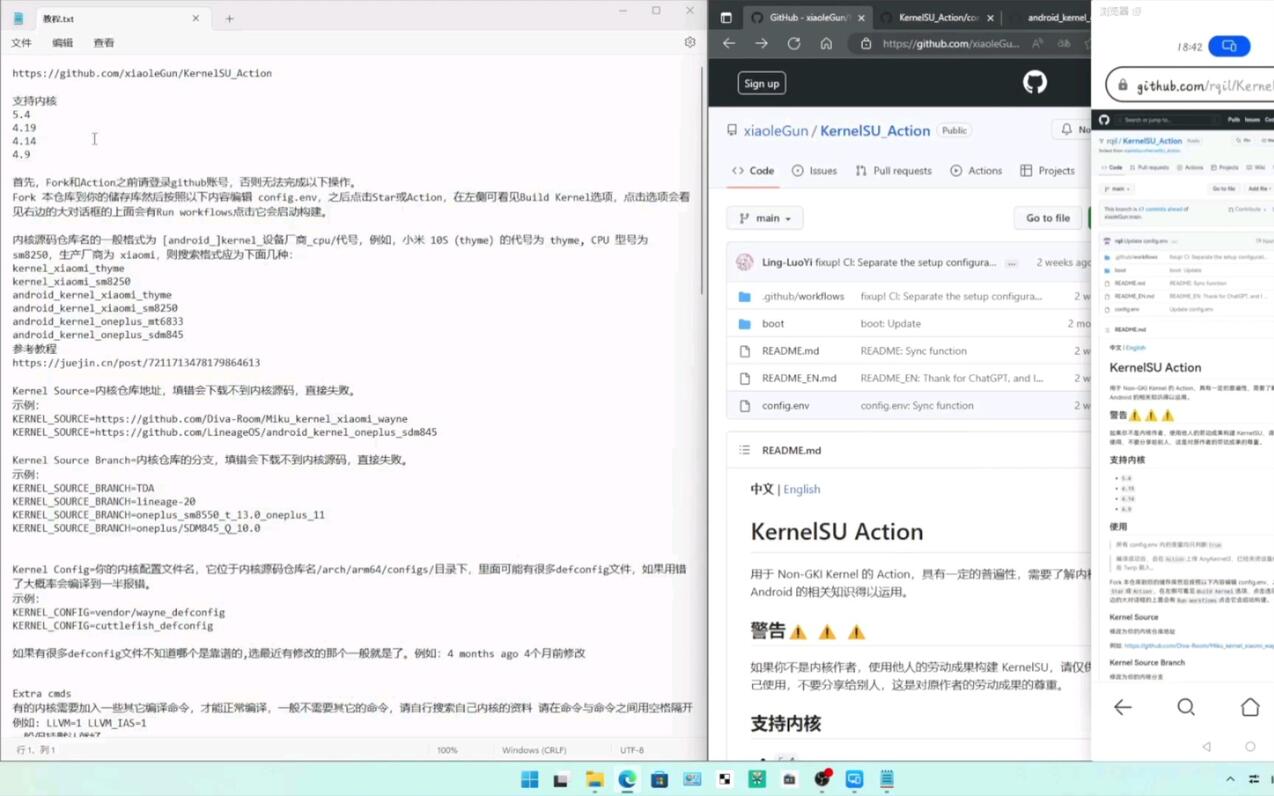Expand commit message ellipsis button
This screenshot has height=796, width=1274.
tap(1012, 263)
